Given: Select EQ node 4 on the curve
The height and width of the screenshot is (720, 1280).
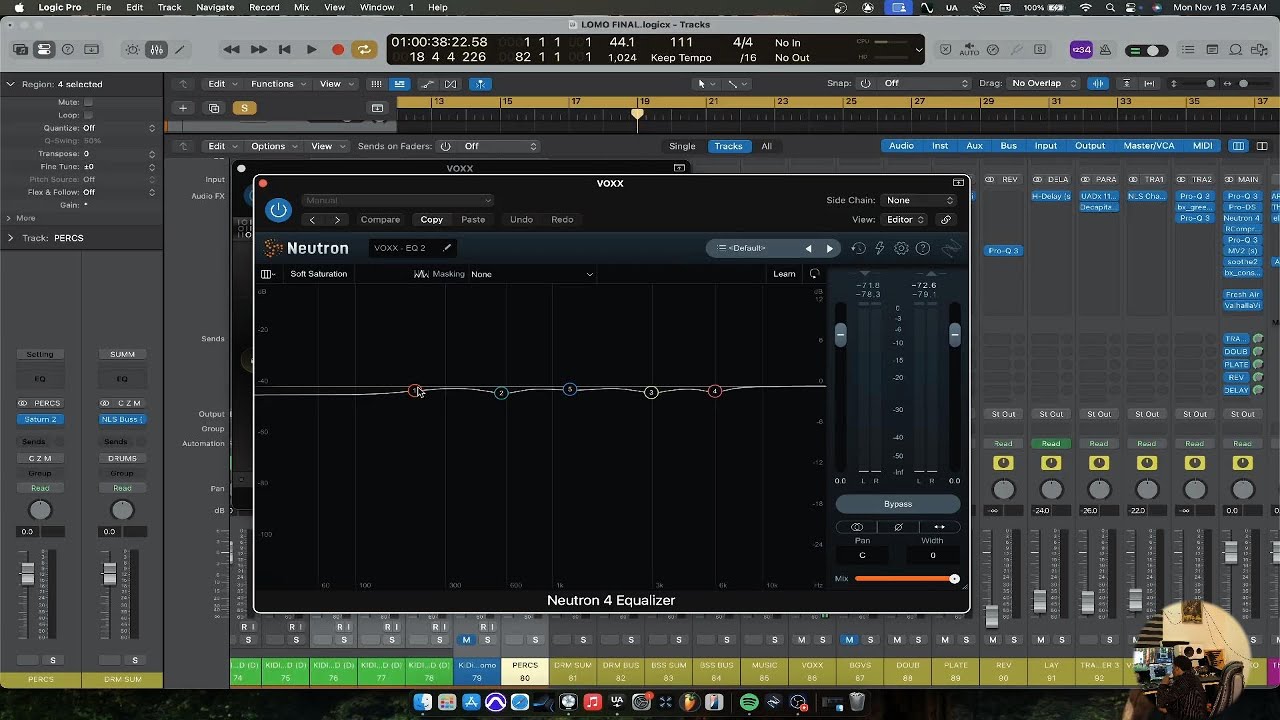Looking at the screenshot, I should [715, 391].
